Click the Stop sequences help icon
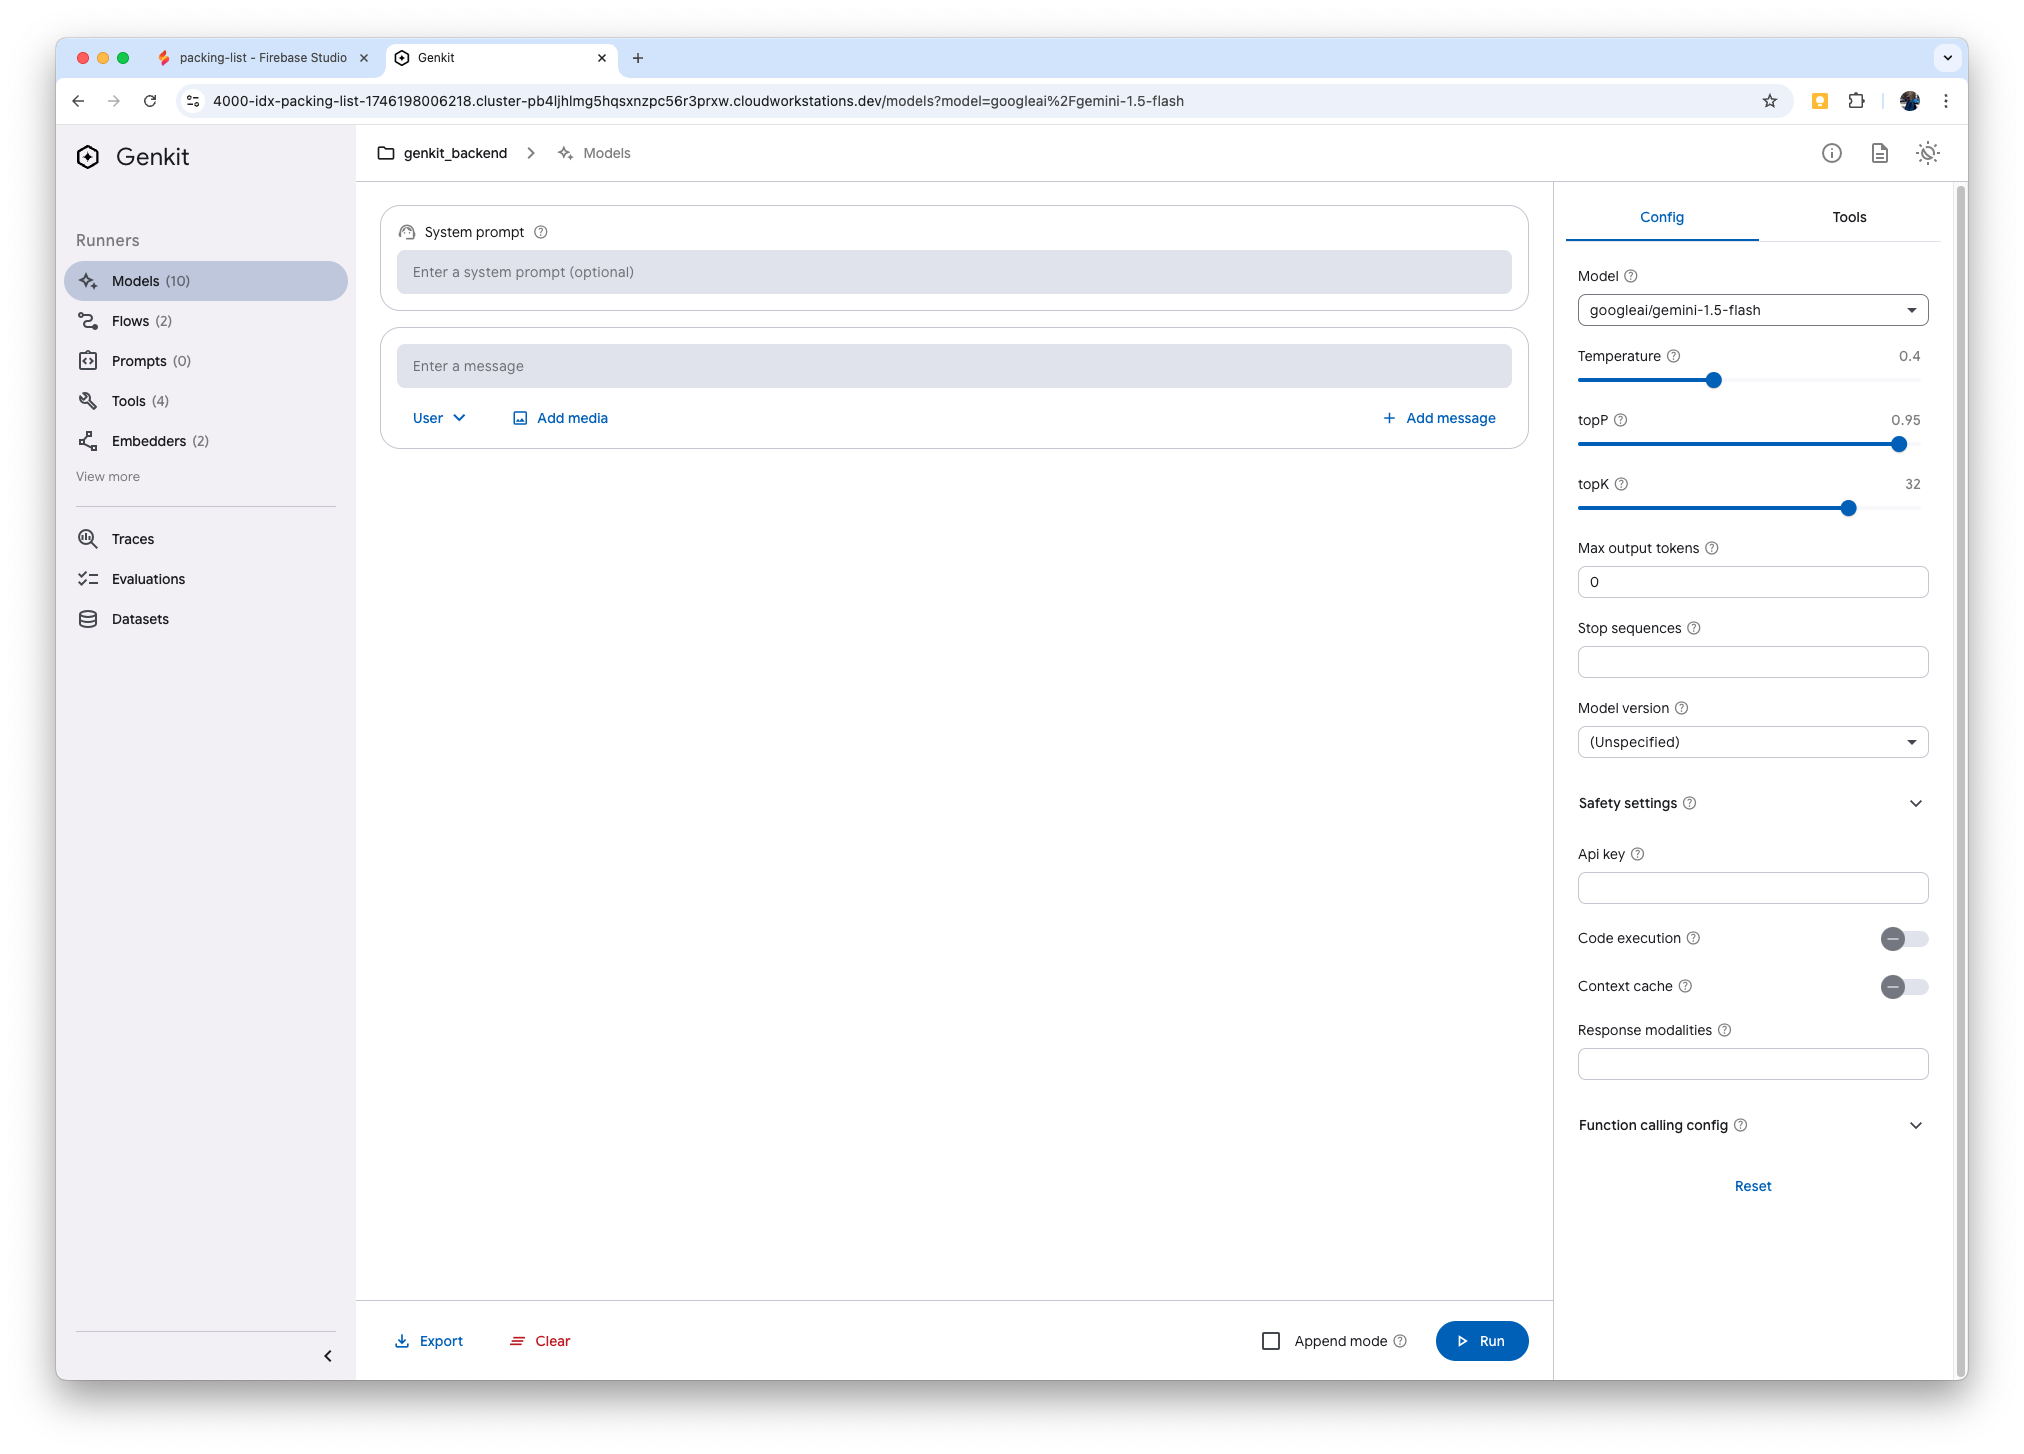This screenshot has width=2024, height=1454. click(1693, 628)
